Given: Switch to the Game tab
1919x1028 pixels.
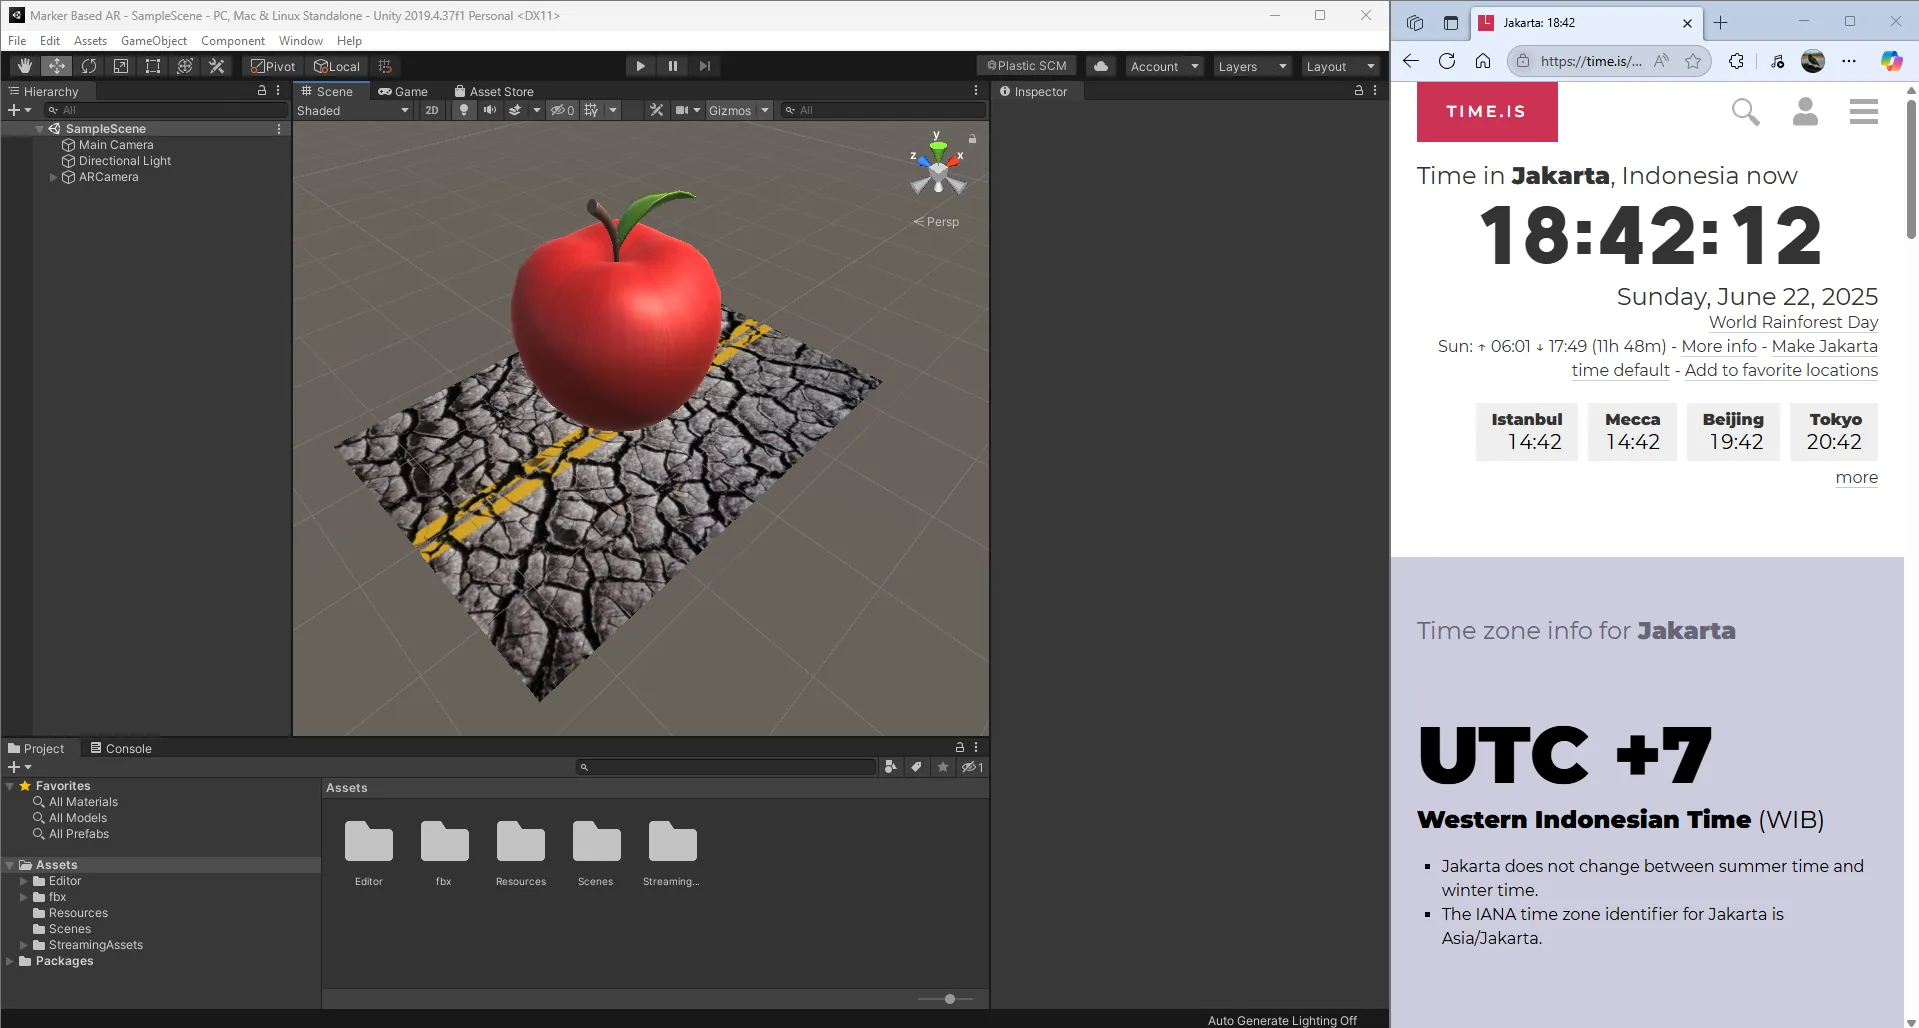Looking at the screenshot, I should [403, 91].
